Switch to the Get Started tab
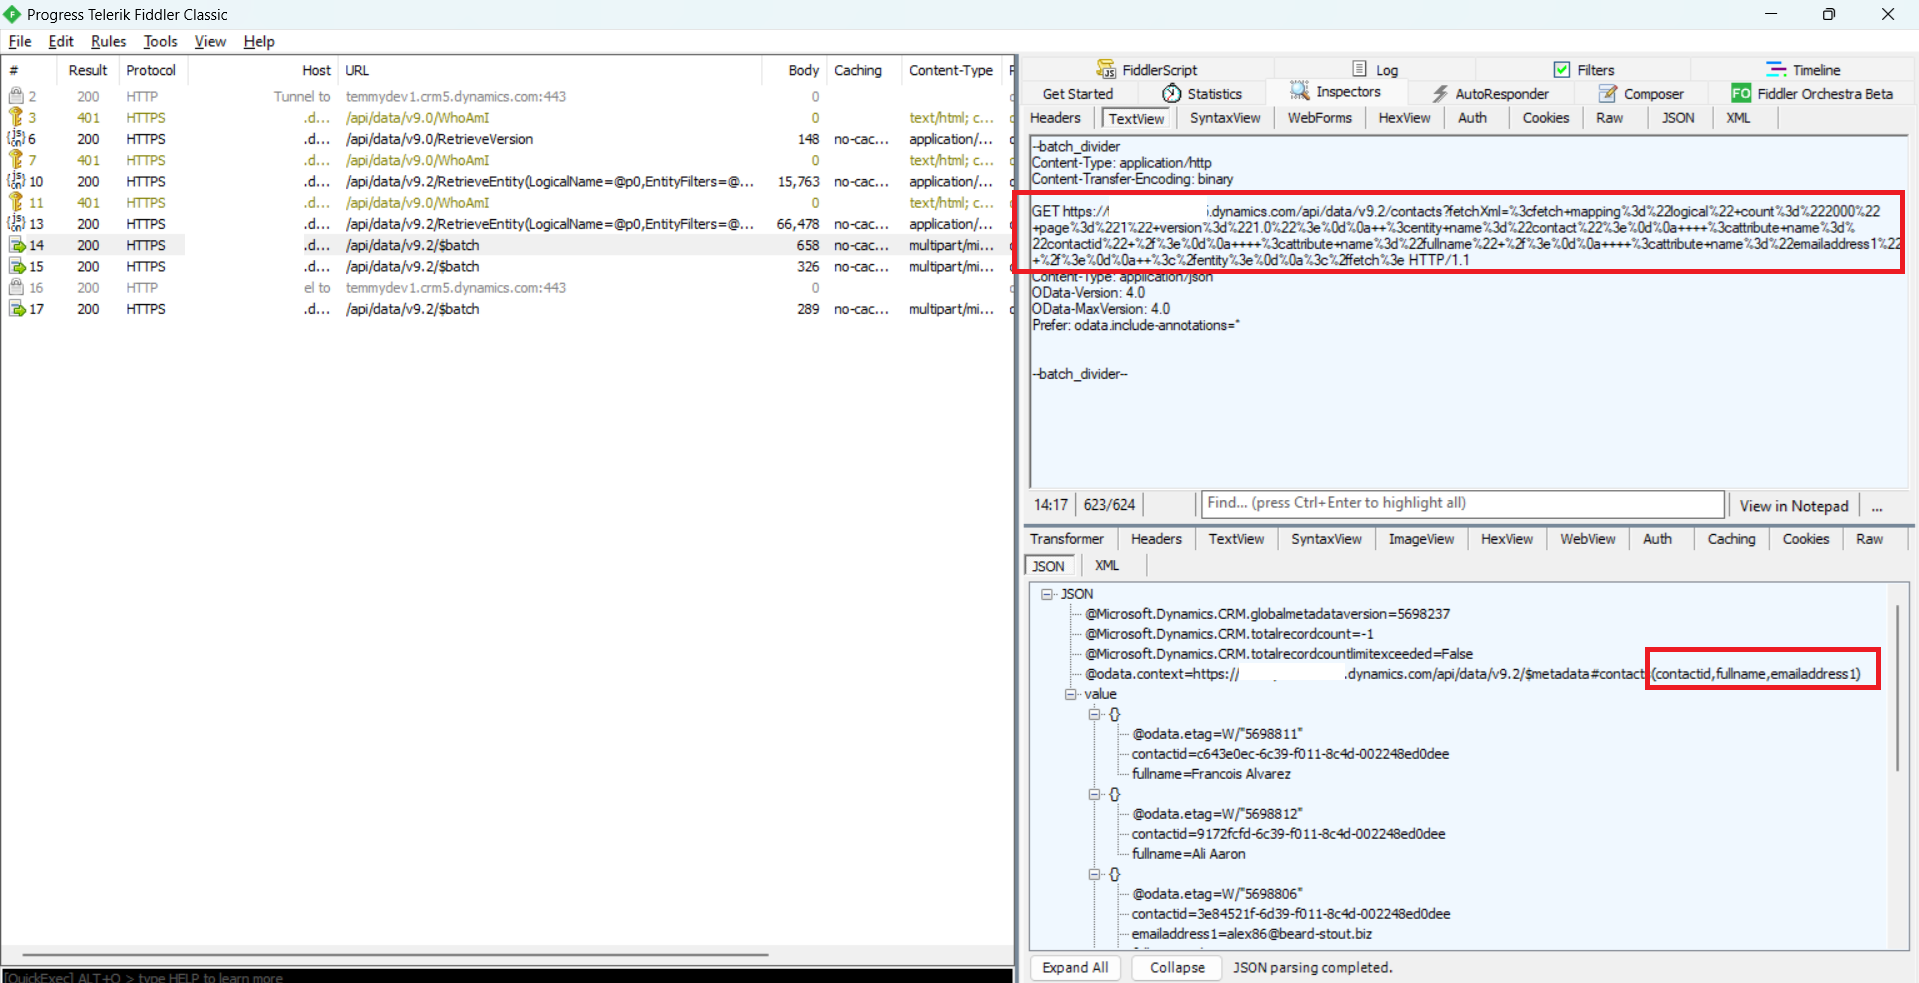The width and height of the screenshot is (1919, 983). point(1077,94)
